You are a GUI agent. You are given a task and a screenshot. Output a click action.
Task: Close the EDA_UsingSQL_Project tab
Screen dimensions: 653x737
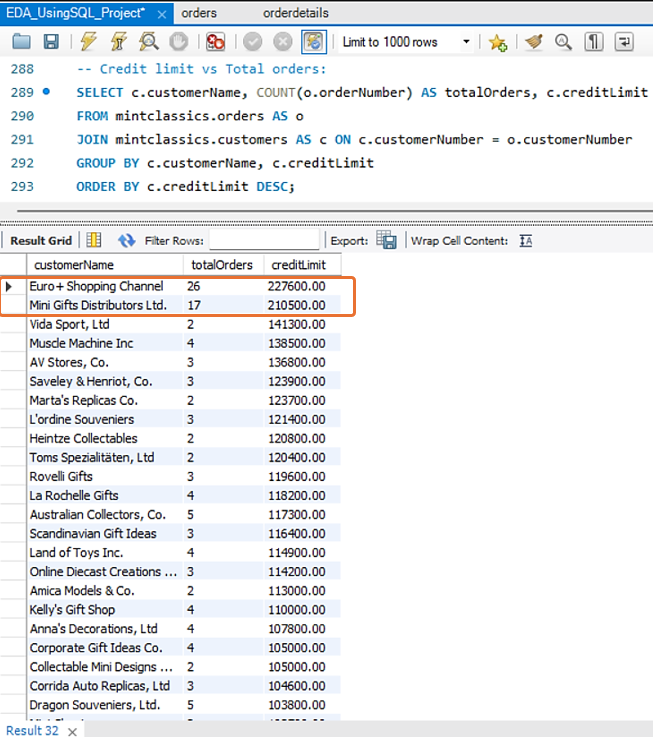[x=162, y=15]
